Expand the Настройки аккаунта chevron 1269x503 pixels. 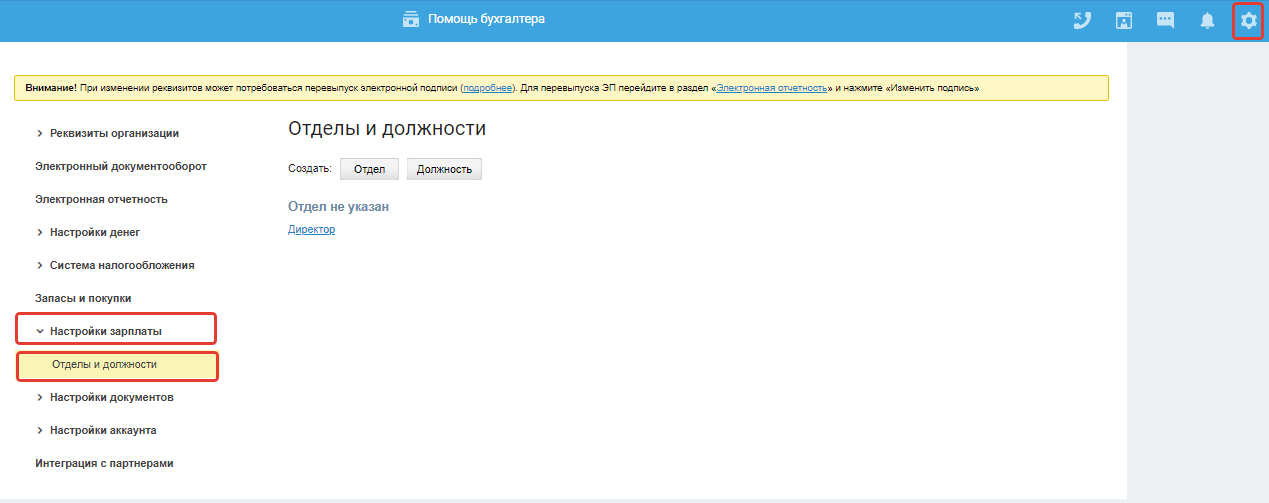point(39,430)
